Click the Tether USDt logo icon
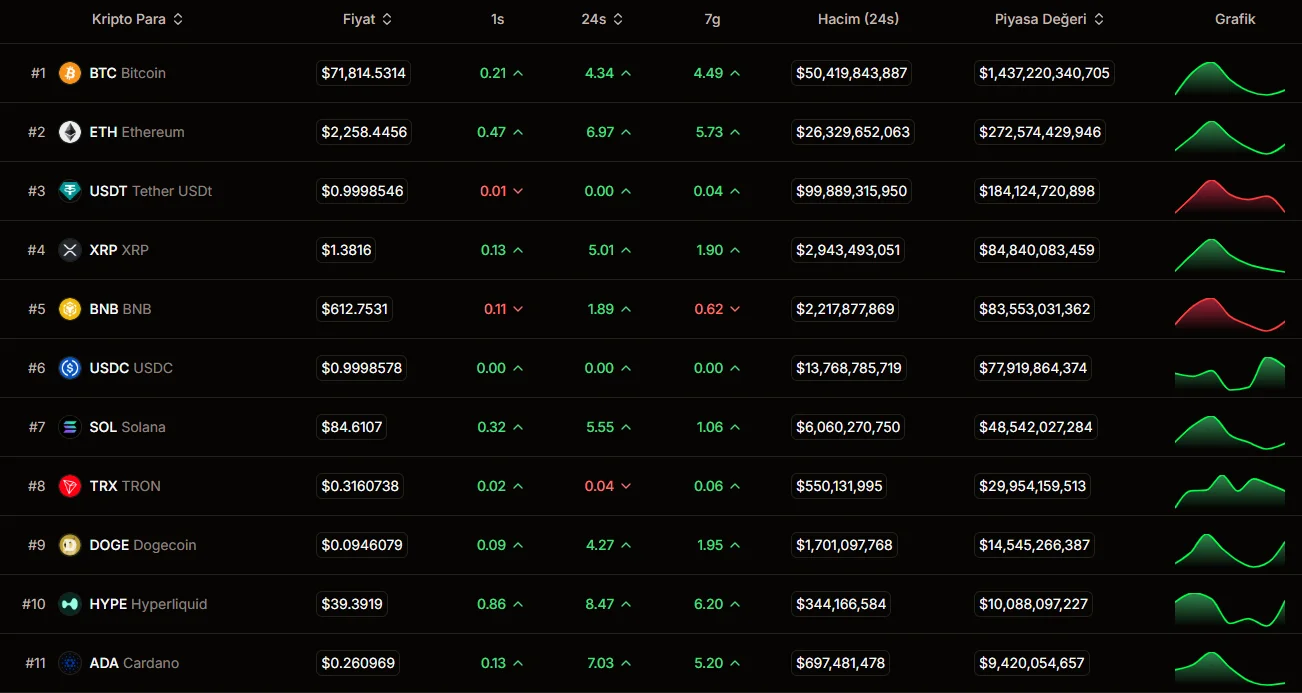1302x693 pixels. pyautogui.click(x=70, y=191)
